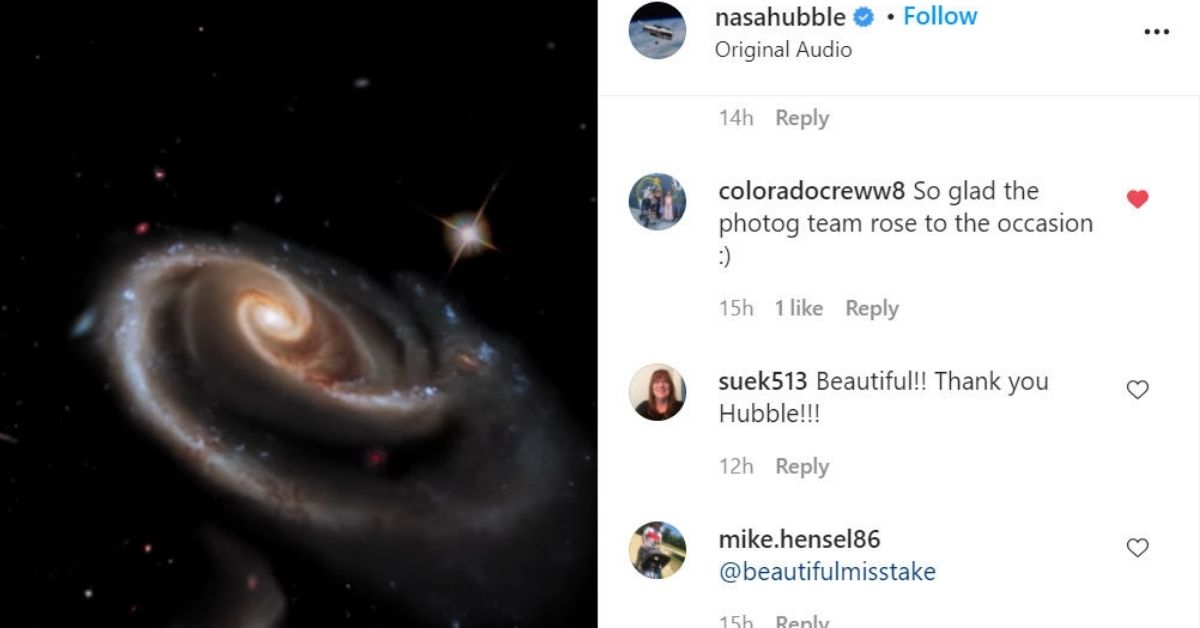Reply to coloradocreww8's comment
This screenshot has height=628, width=1200.
pos(872,309)
